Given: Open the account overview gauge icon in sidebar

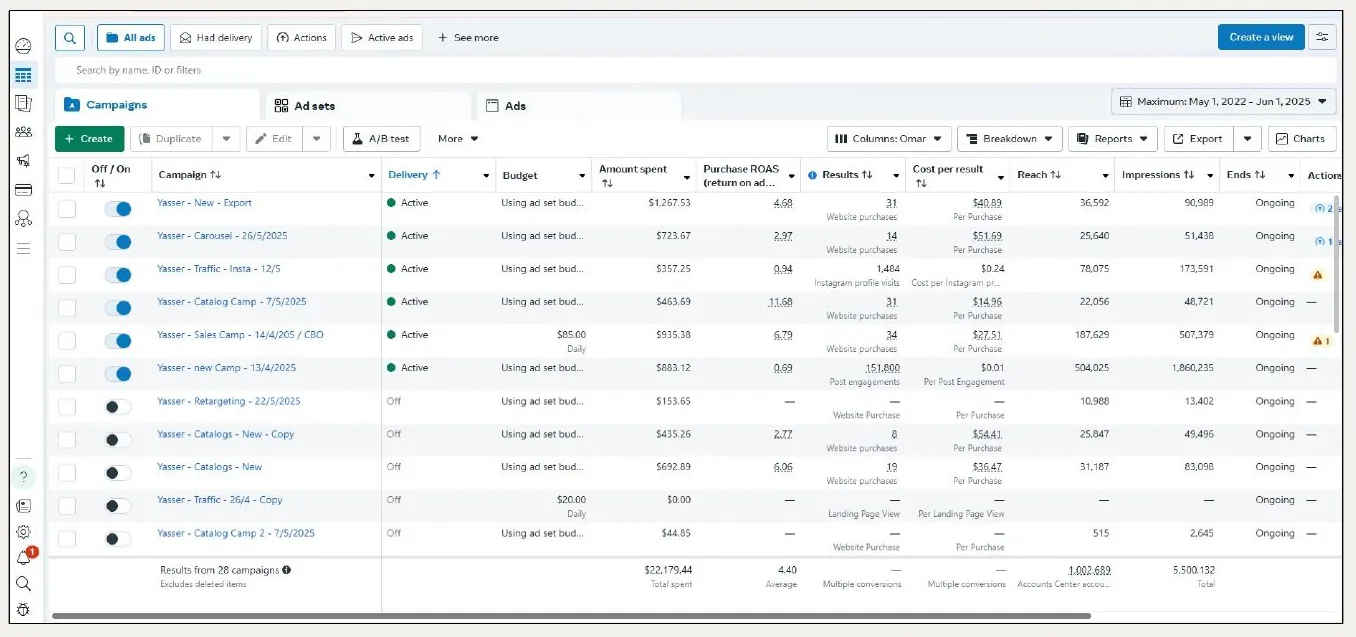Looking at the screenshot, I should click(x=23, y=46).
